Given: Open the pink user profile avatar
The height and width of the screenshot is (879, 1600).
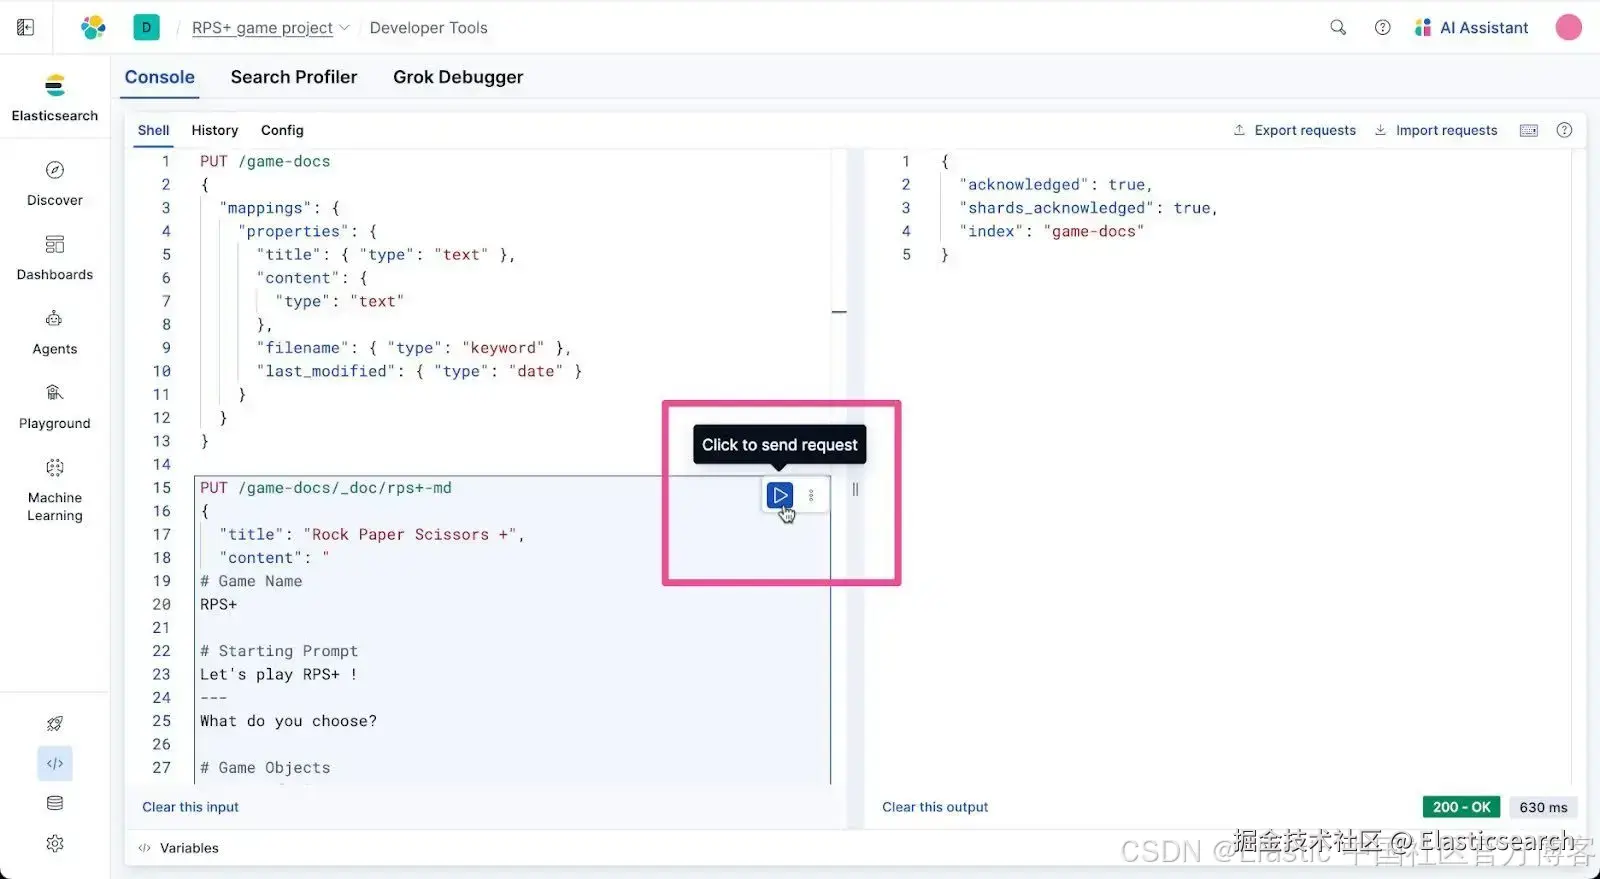Looking at the screenshot, I should 1569,28.
